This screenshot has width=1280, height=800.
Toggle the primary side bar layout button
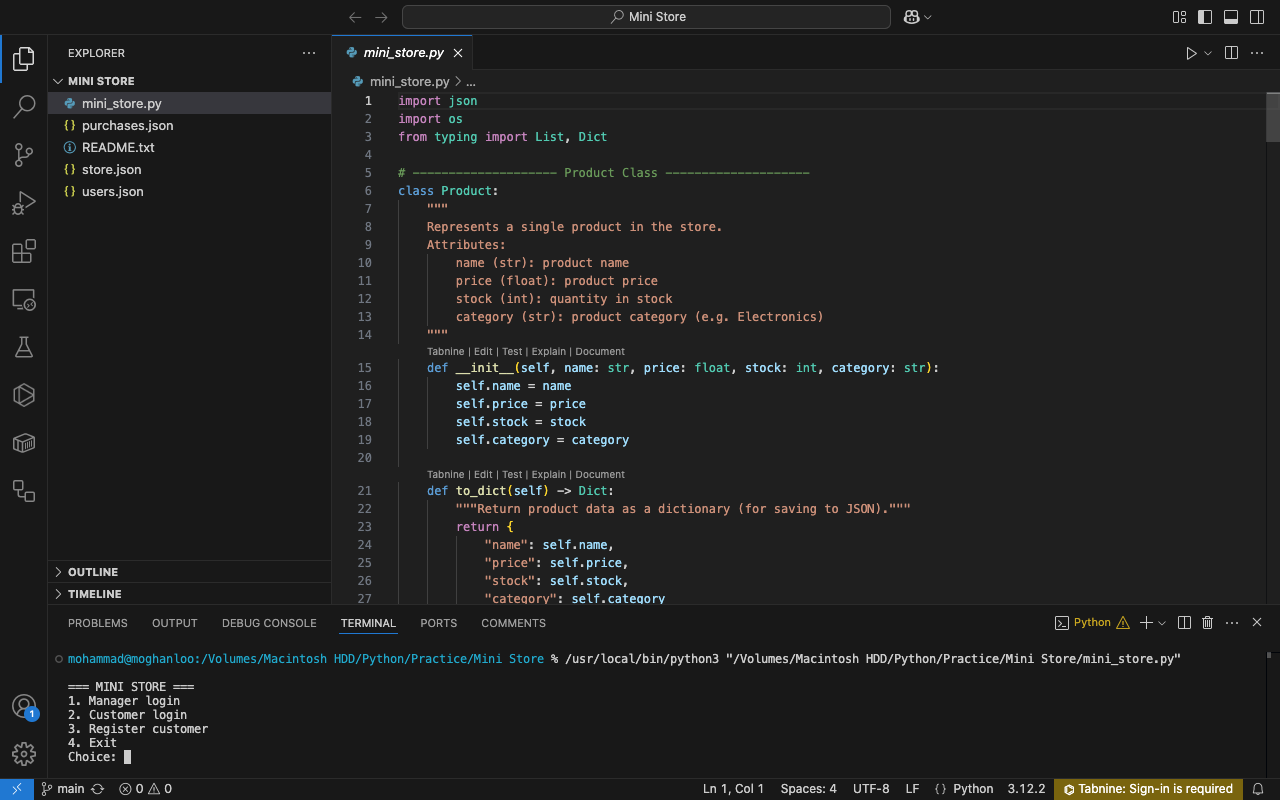coord(1205,17)
